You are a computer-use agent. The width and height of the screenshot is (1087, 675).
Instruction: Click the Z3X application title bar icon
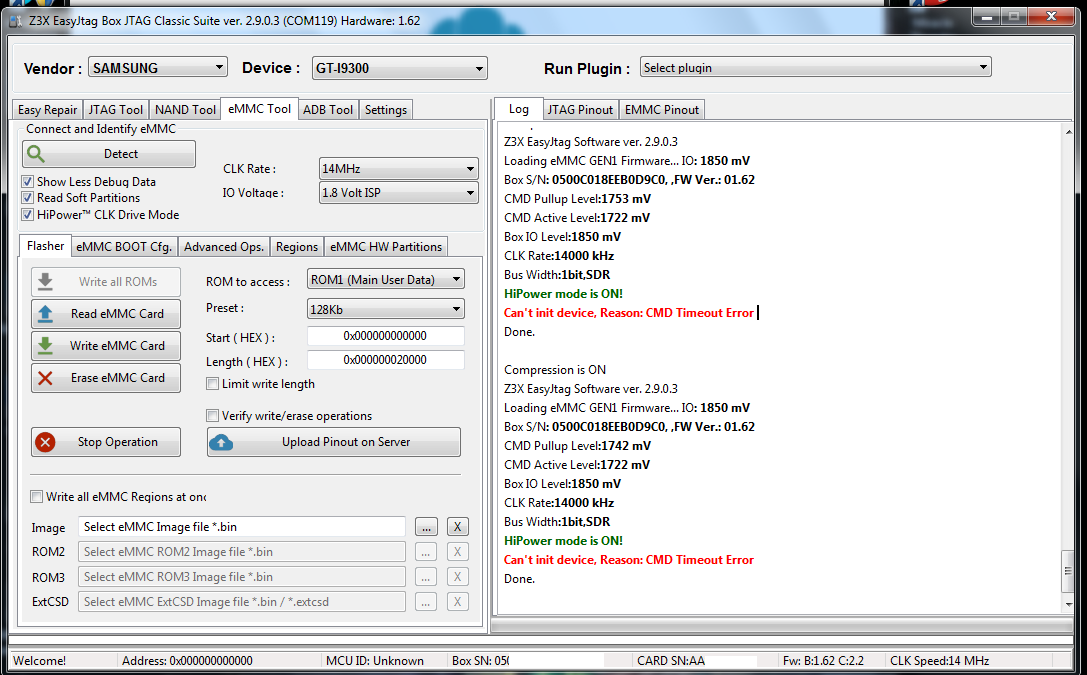(15, 21)
